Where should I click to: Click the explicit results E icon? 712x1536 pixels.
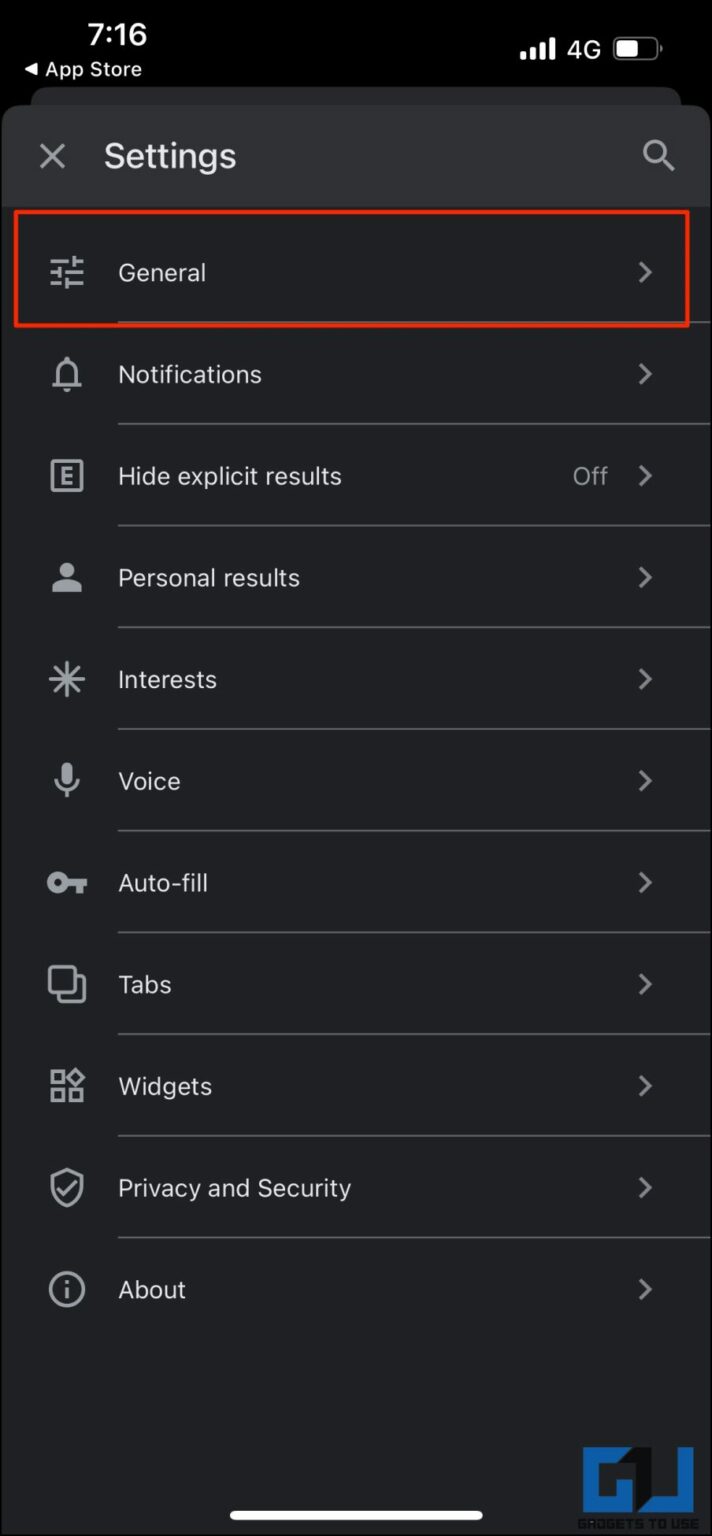click(66, 476)
